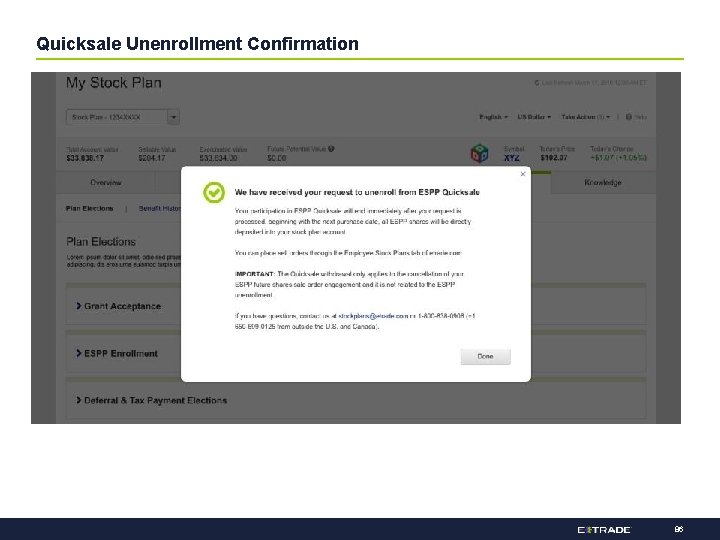The width and height of the screenshot is (720, 540).
Task: Click the Future Potential Value info icon
Action: click(331, 149)
